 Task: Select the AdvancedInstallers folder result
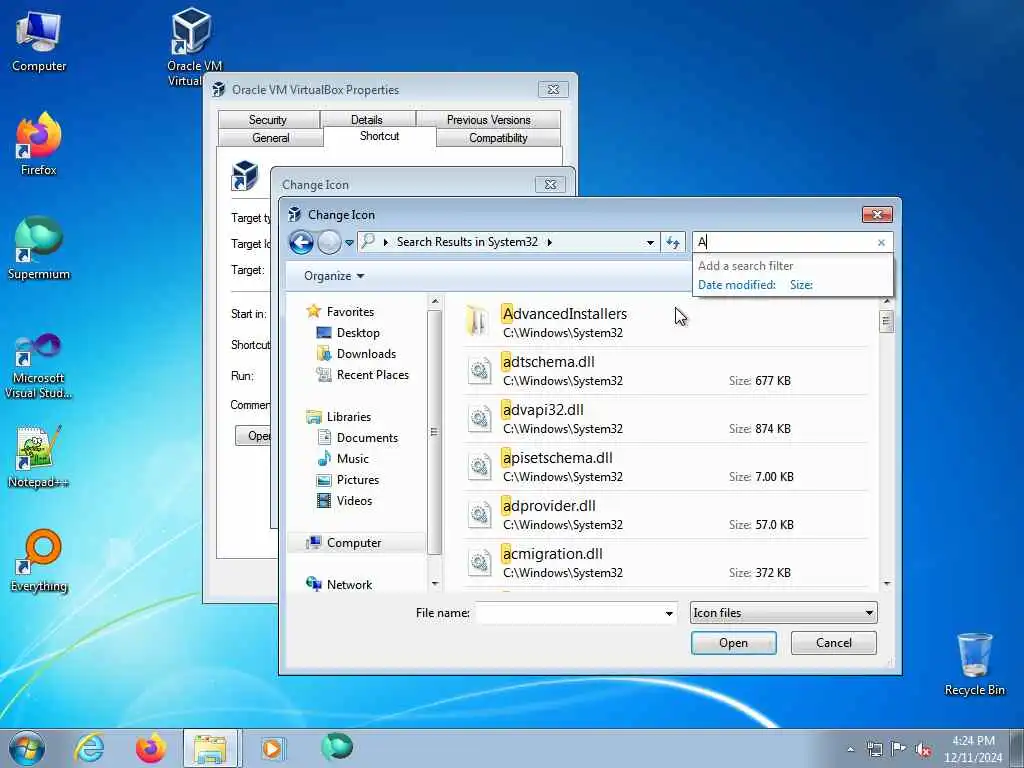pyautogui.click(x=666, y=322)
